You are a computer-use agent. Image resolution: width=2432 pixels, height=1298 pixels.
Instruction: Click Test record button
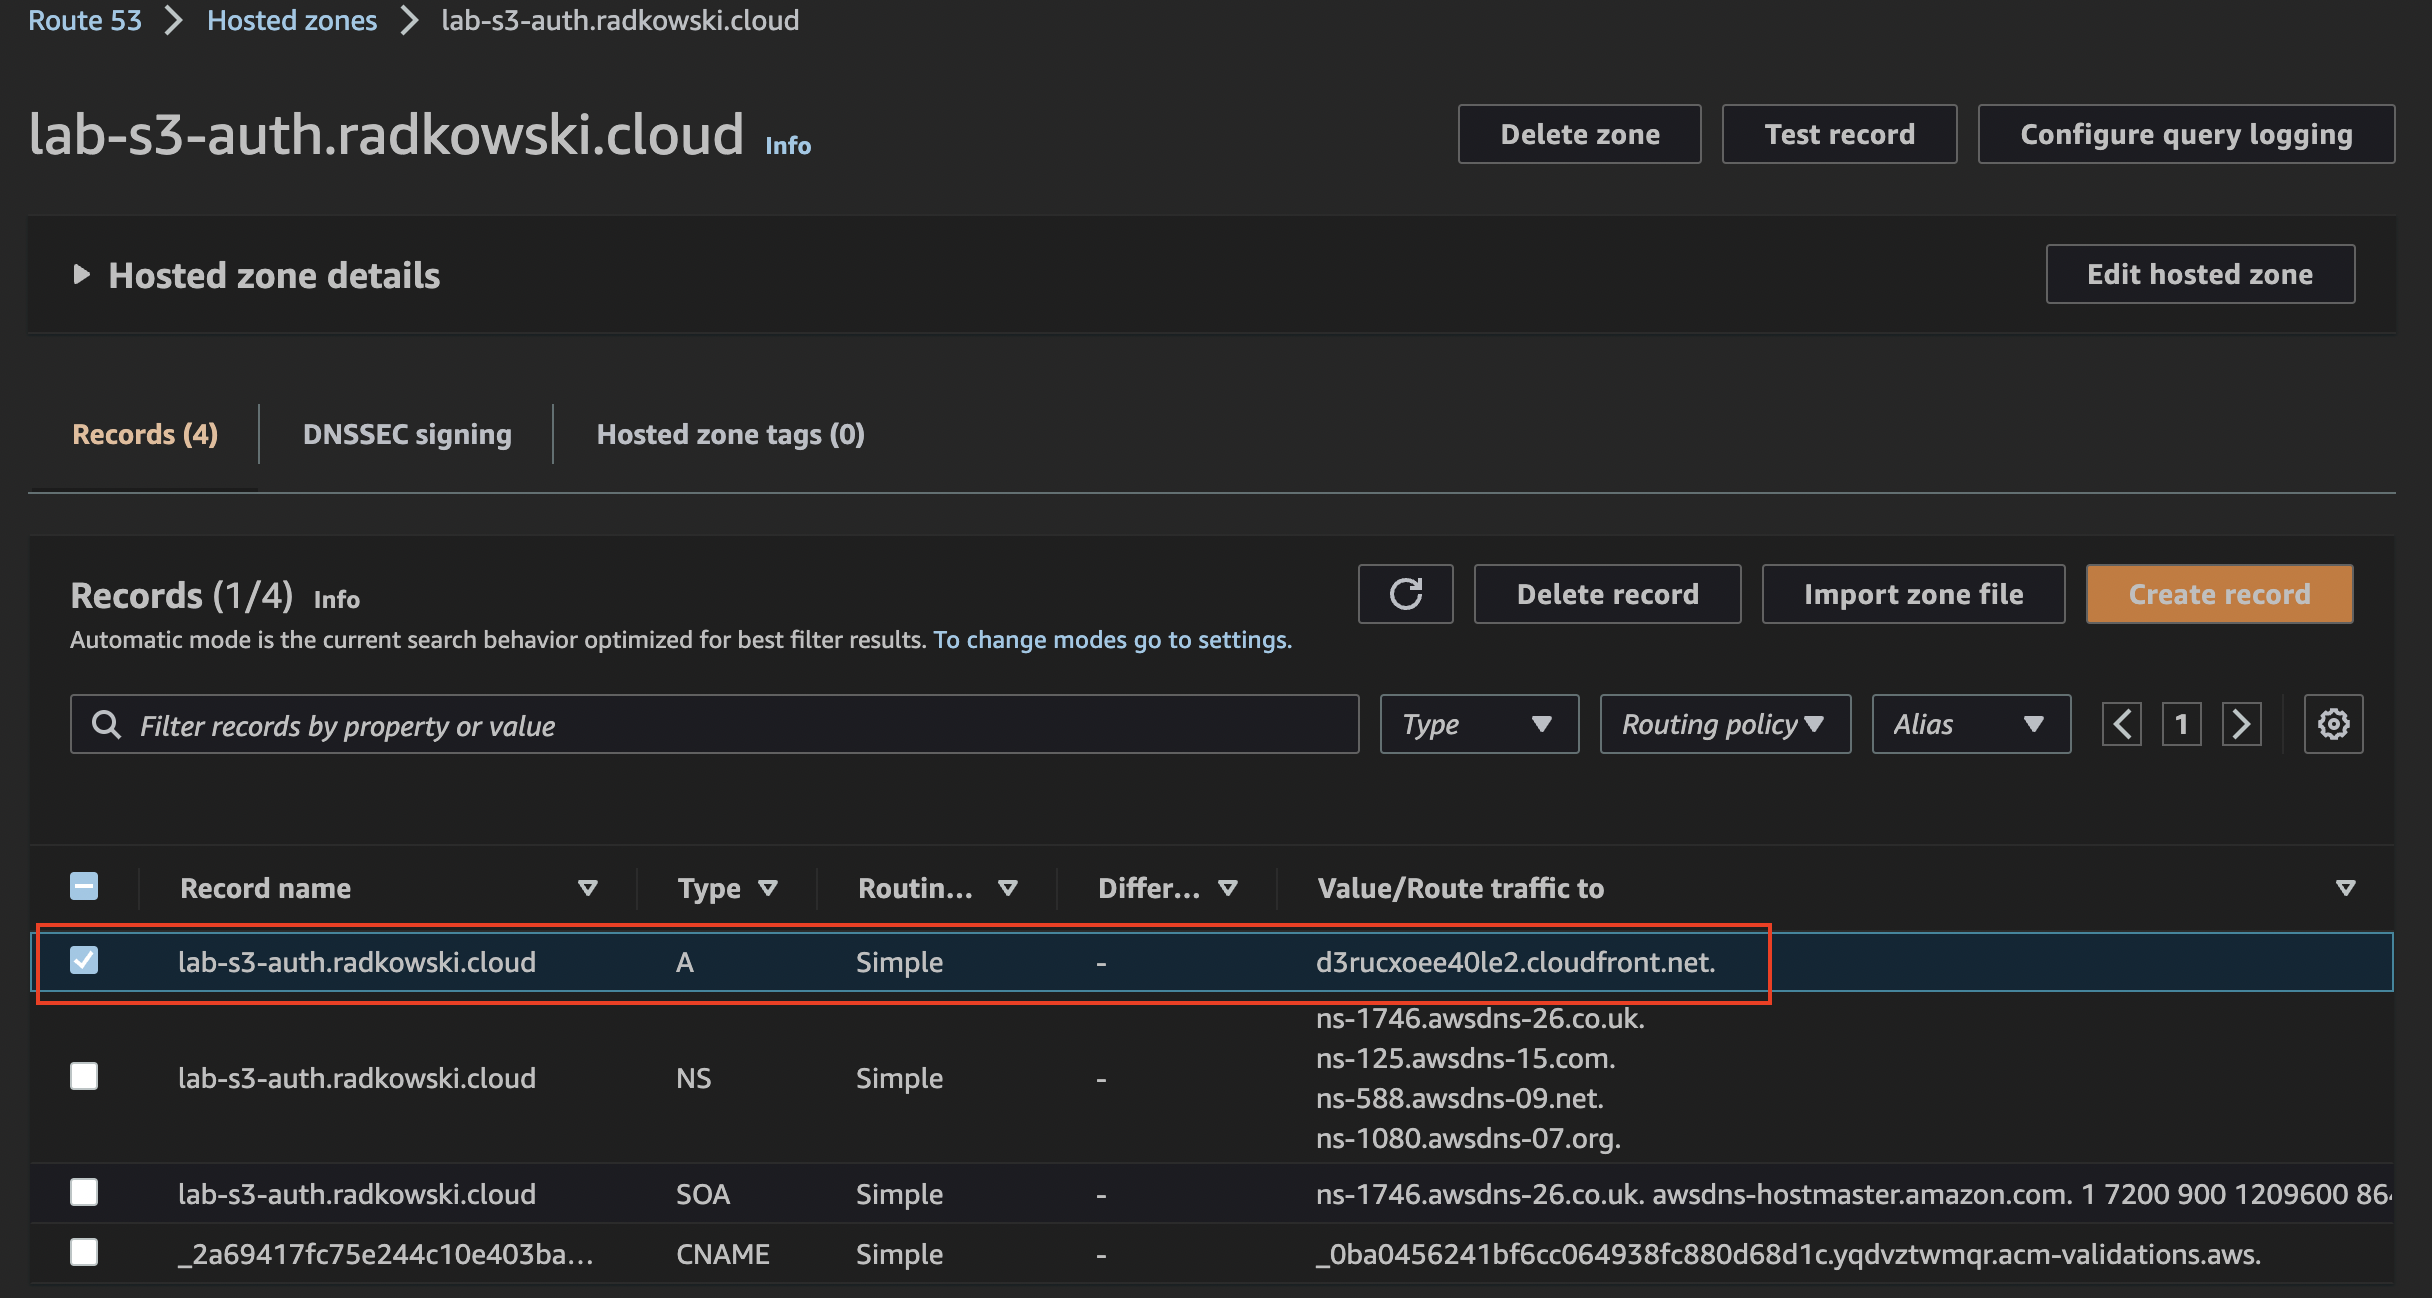click(1839, 134)
